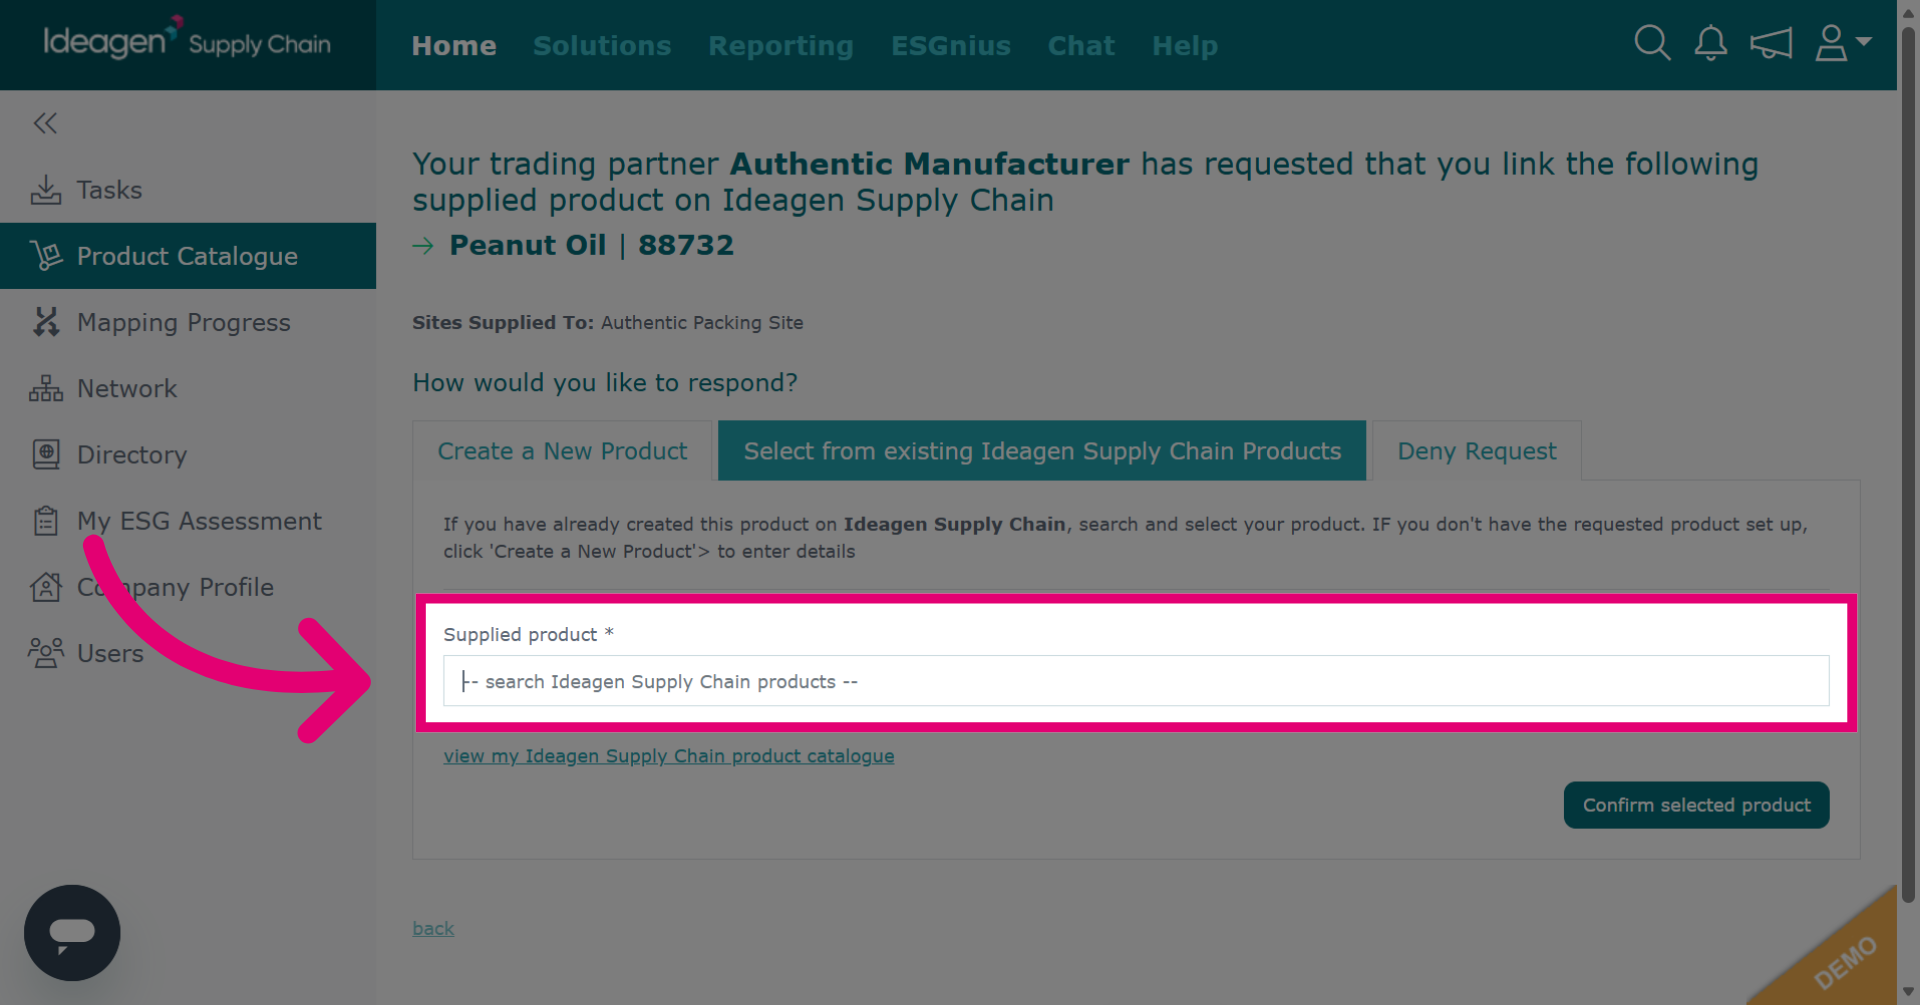Image resolution: width=1920 pixels, height=1005 pixels.
Task: Open the Solutions menu
Action: click(x=602, y=46)
